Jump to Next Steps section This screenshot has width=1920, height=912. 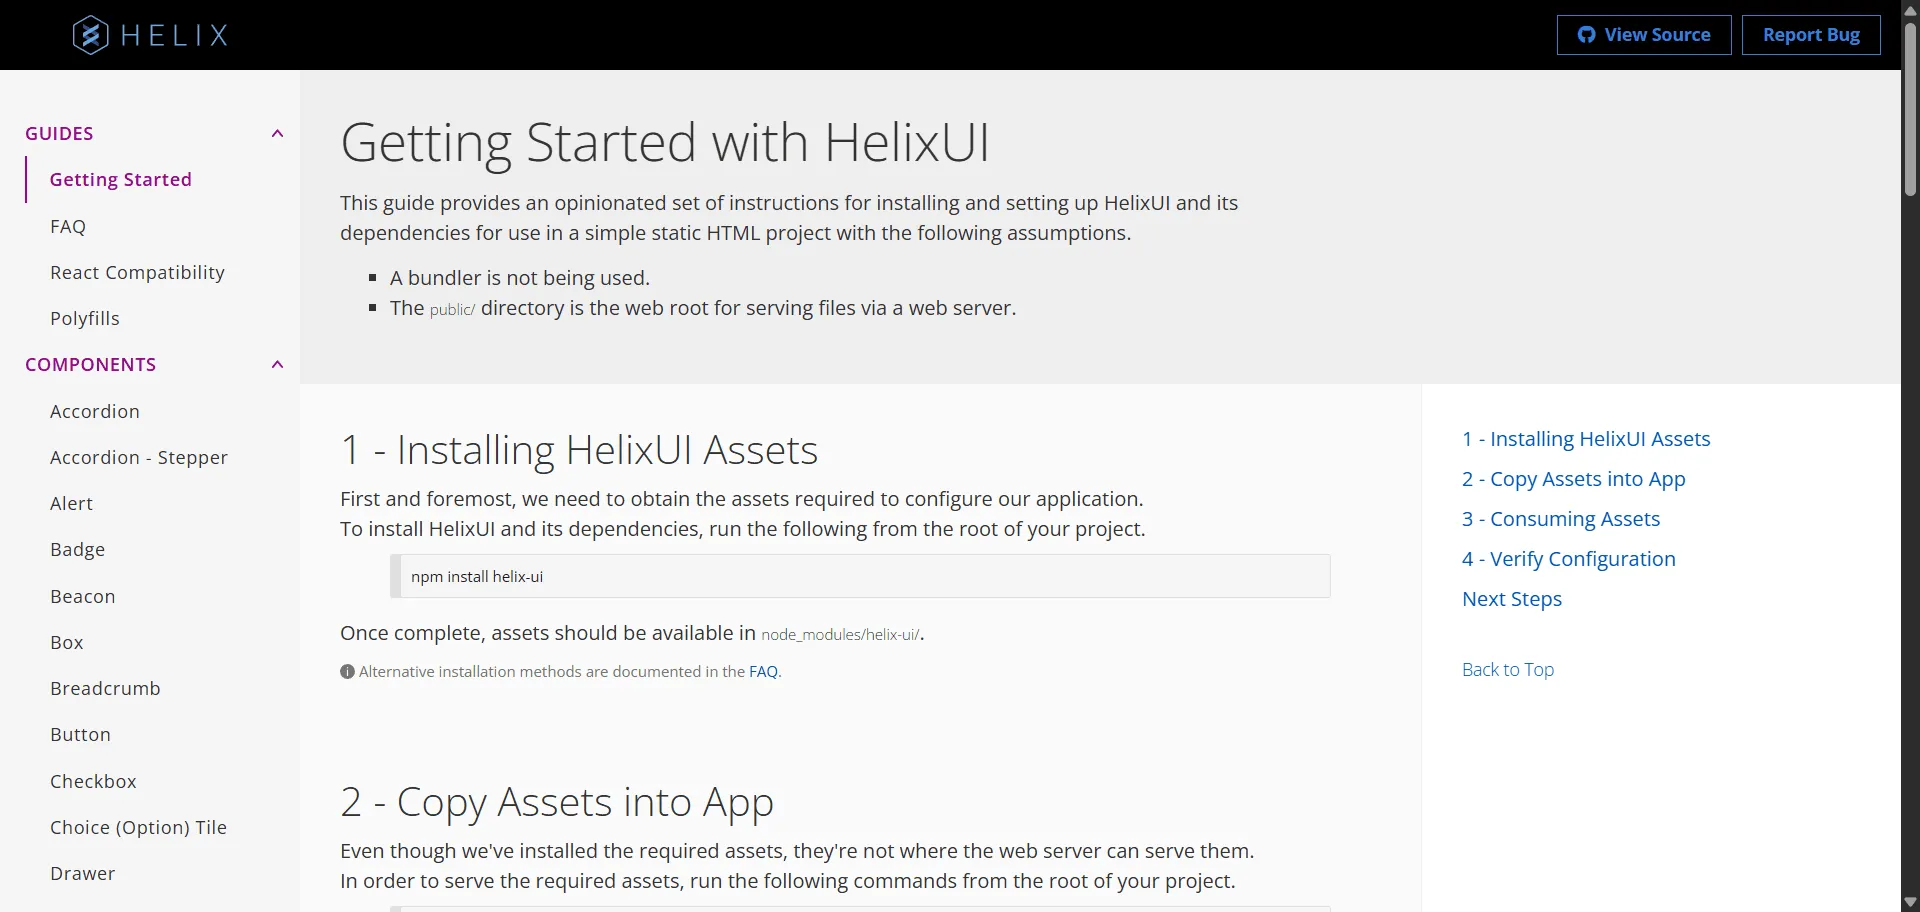1512,599
